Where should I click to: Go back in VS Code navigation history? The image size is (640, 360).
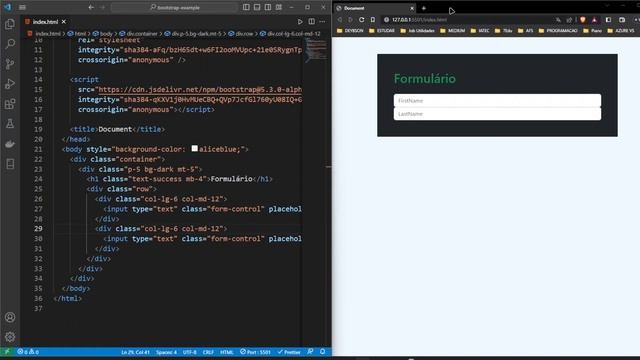coord(91,7)
